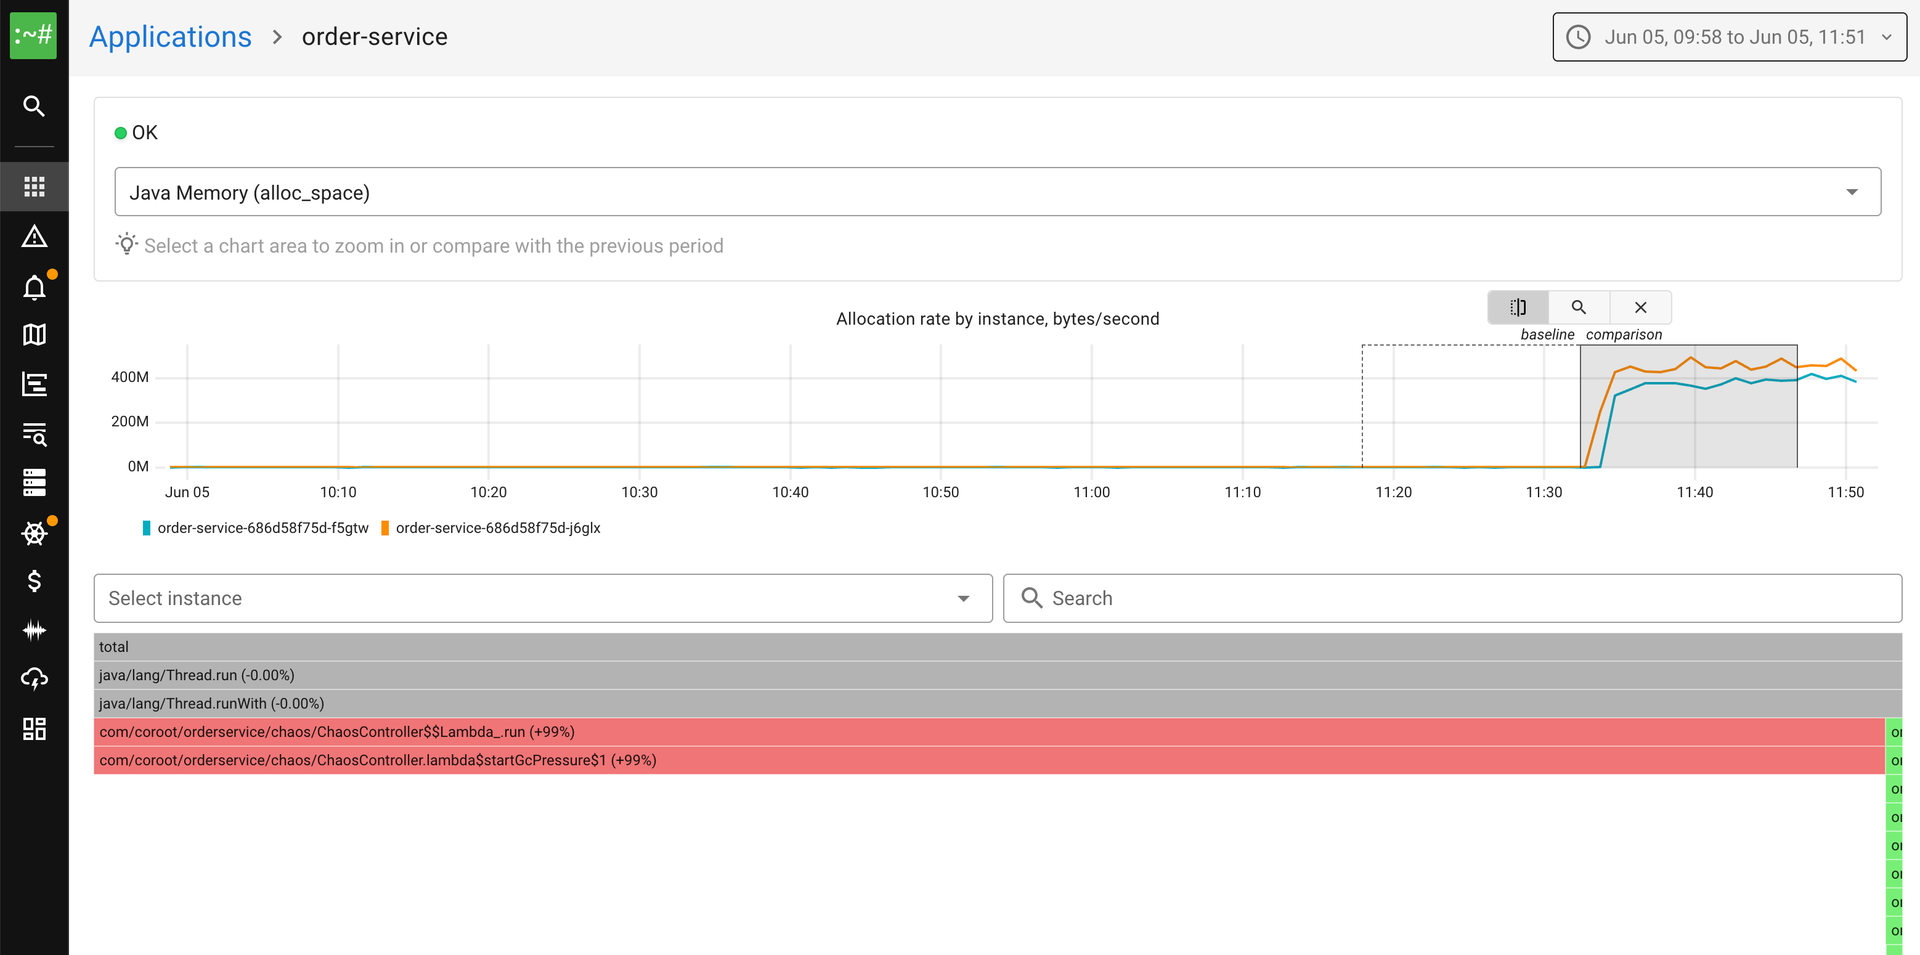Expand the profile type dropdown arrow
Viewport: 1920px width, 955px height.
(x=1852, y=192)
